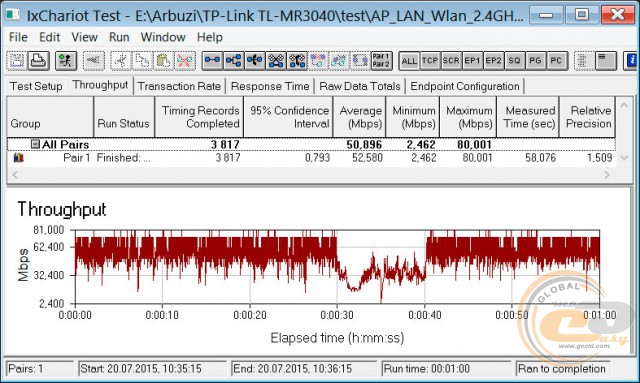Image resolution: width=640 pixels, height=383 pixels.
Task: Click the Run test icon
Action: point(65,61)
